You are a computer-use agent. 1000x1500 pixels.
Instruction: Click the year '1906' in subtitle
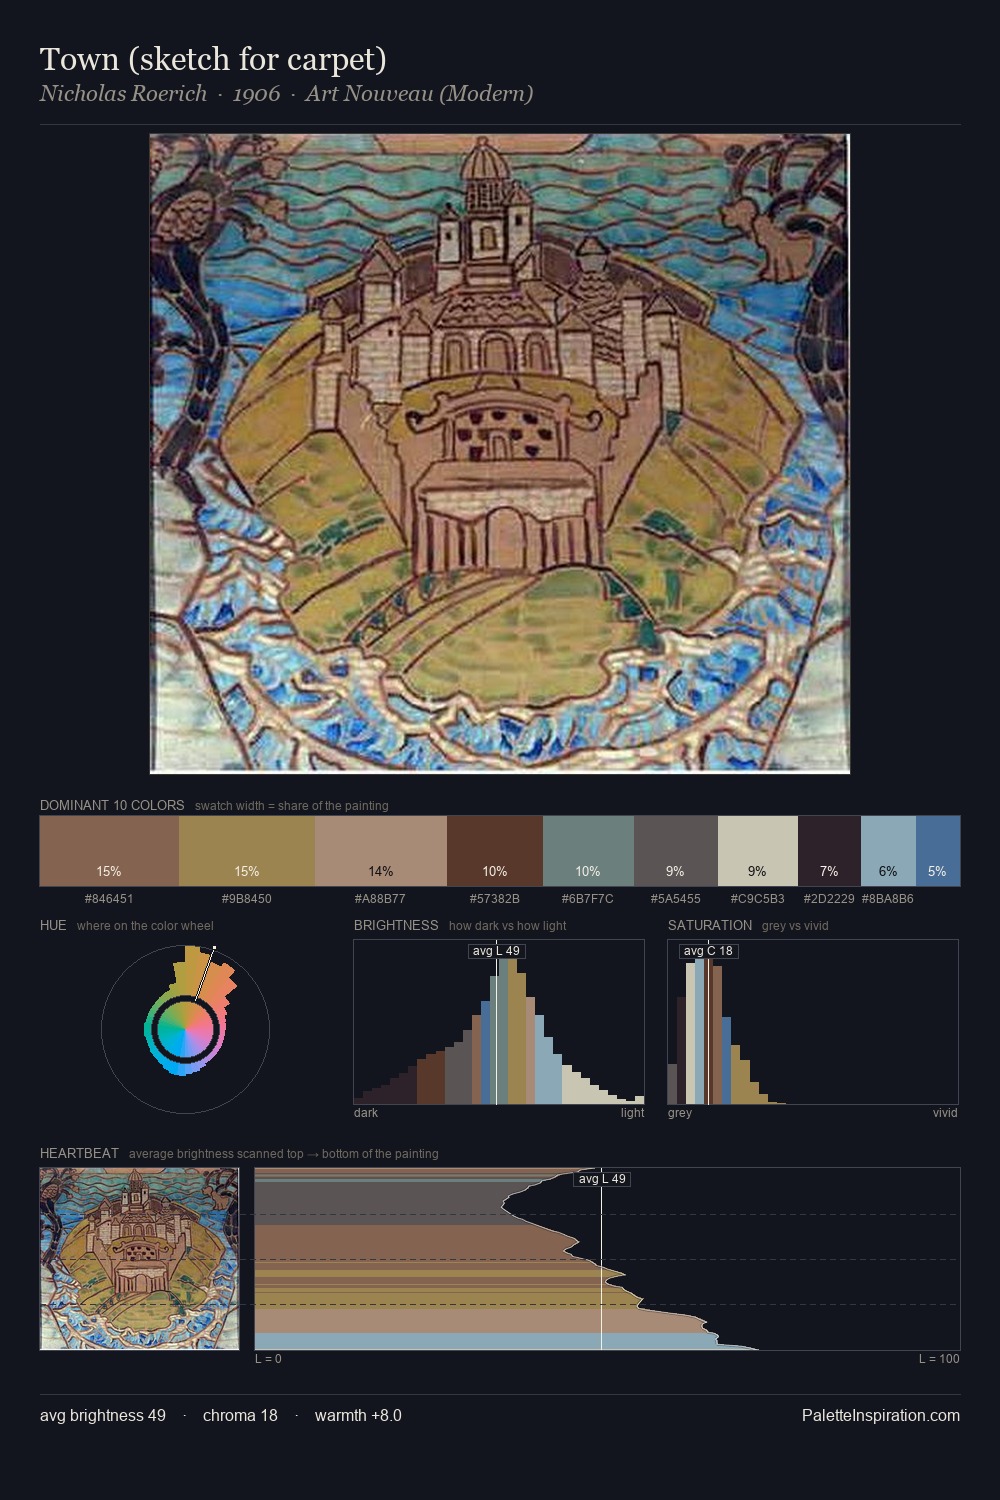[x=256, y=94]
